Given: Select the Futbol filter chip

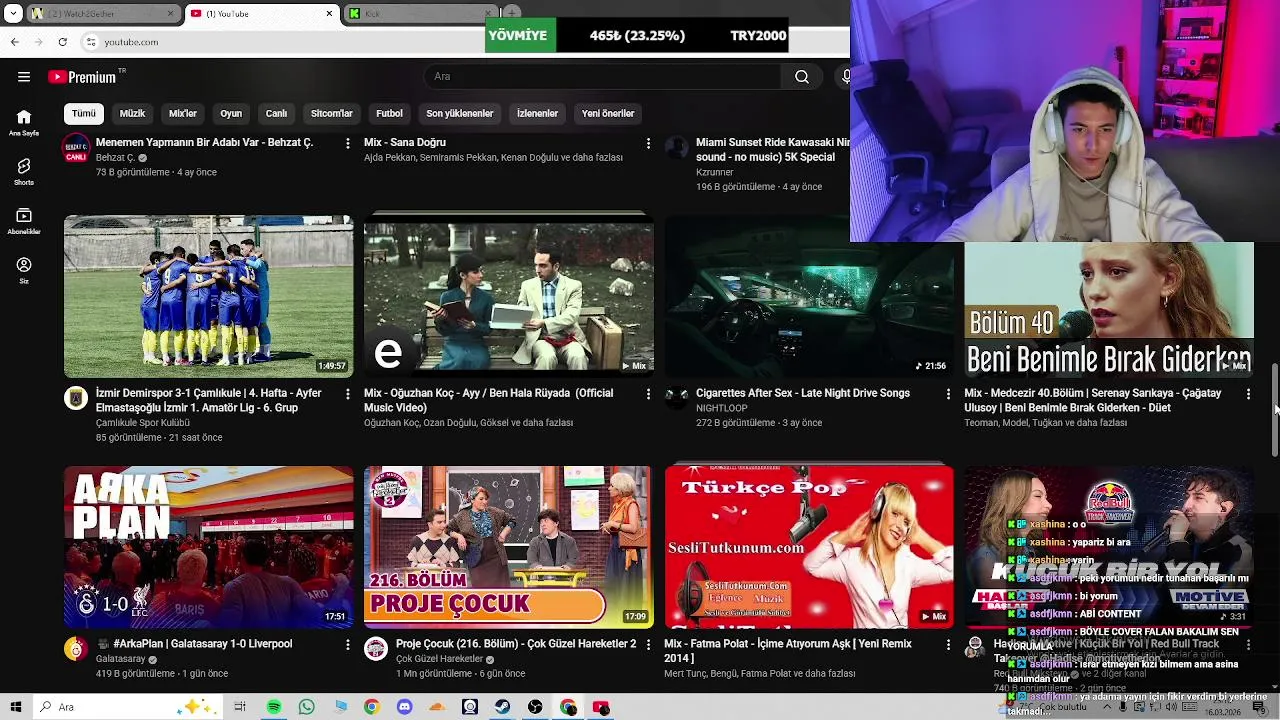Looking at the screenshot, I should coord(389,114).
